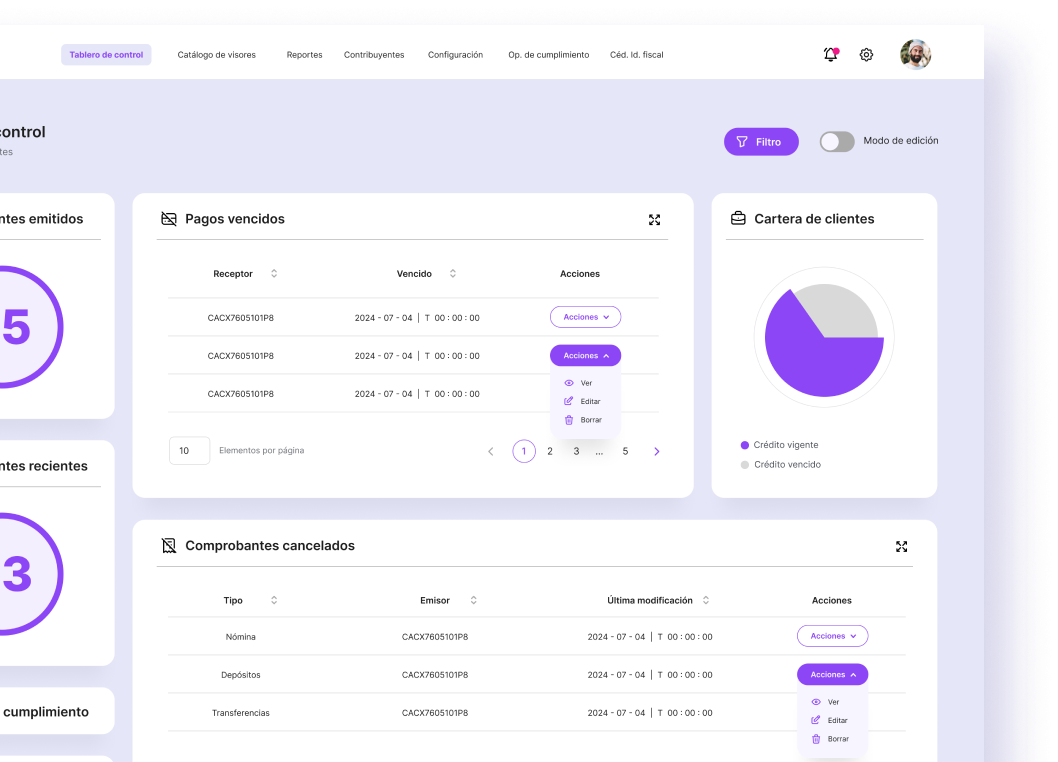1058x762 pixels.
Task: Switch to the Catálogo de visores tab
Action: tap(216, 55)
